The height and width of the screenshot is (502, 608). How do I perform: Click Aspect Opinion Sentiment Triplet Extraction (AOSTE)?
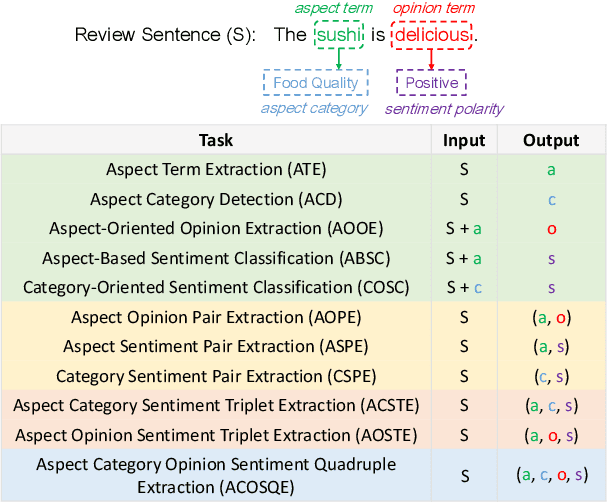coord(215,435)
